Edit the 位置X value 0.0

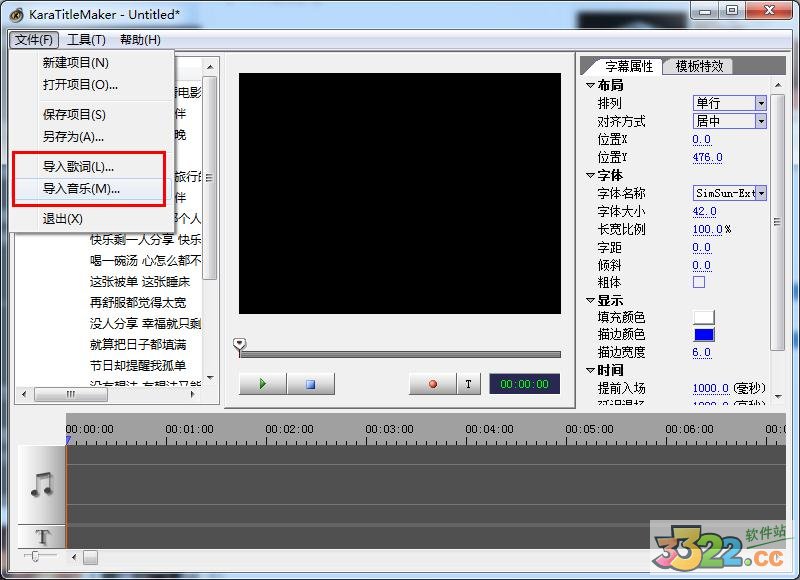(x=702, y=139)
